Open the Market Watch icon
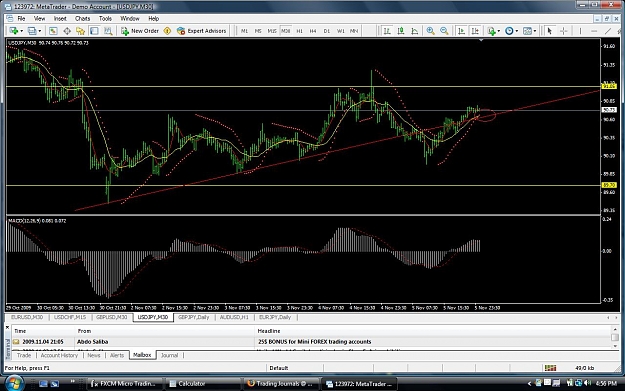This screenshot has height=391, width=625. coord(53,31)
